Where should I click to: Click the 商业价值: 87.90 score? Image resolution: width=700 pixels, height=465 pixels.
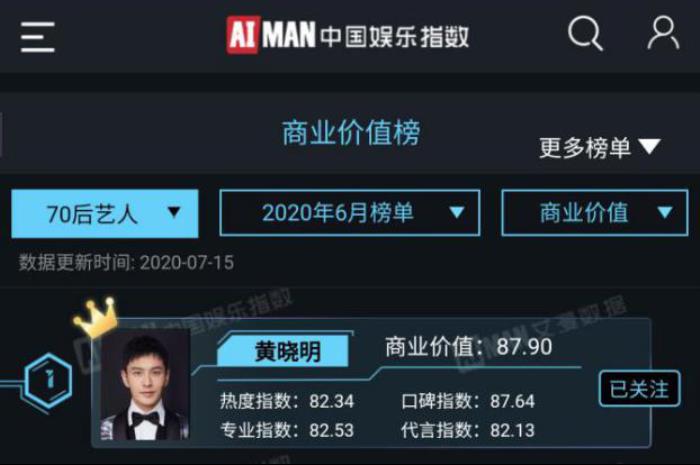(468, 347)
